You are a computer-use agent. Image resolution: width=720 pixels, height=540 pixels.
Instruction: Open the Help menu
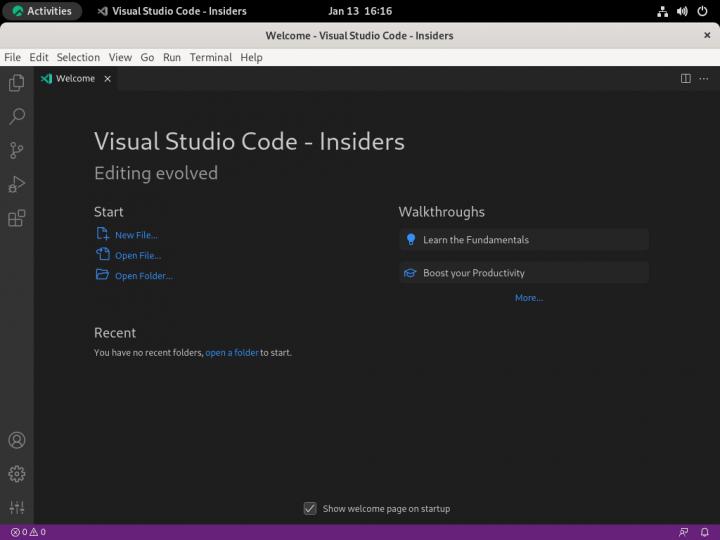(x=251, y=57)
